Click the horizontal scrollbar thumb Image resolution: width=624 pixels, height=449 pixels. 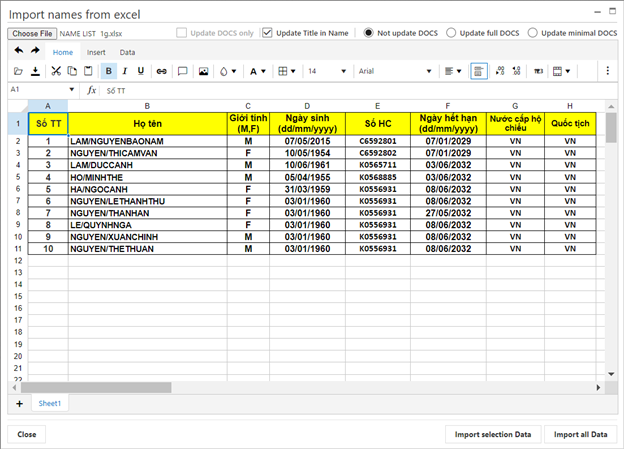pyautogui.click(x=96, y=387)
